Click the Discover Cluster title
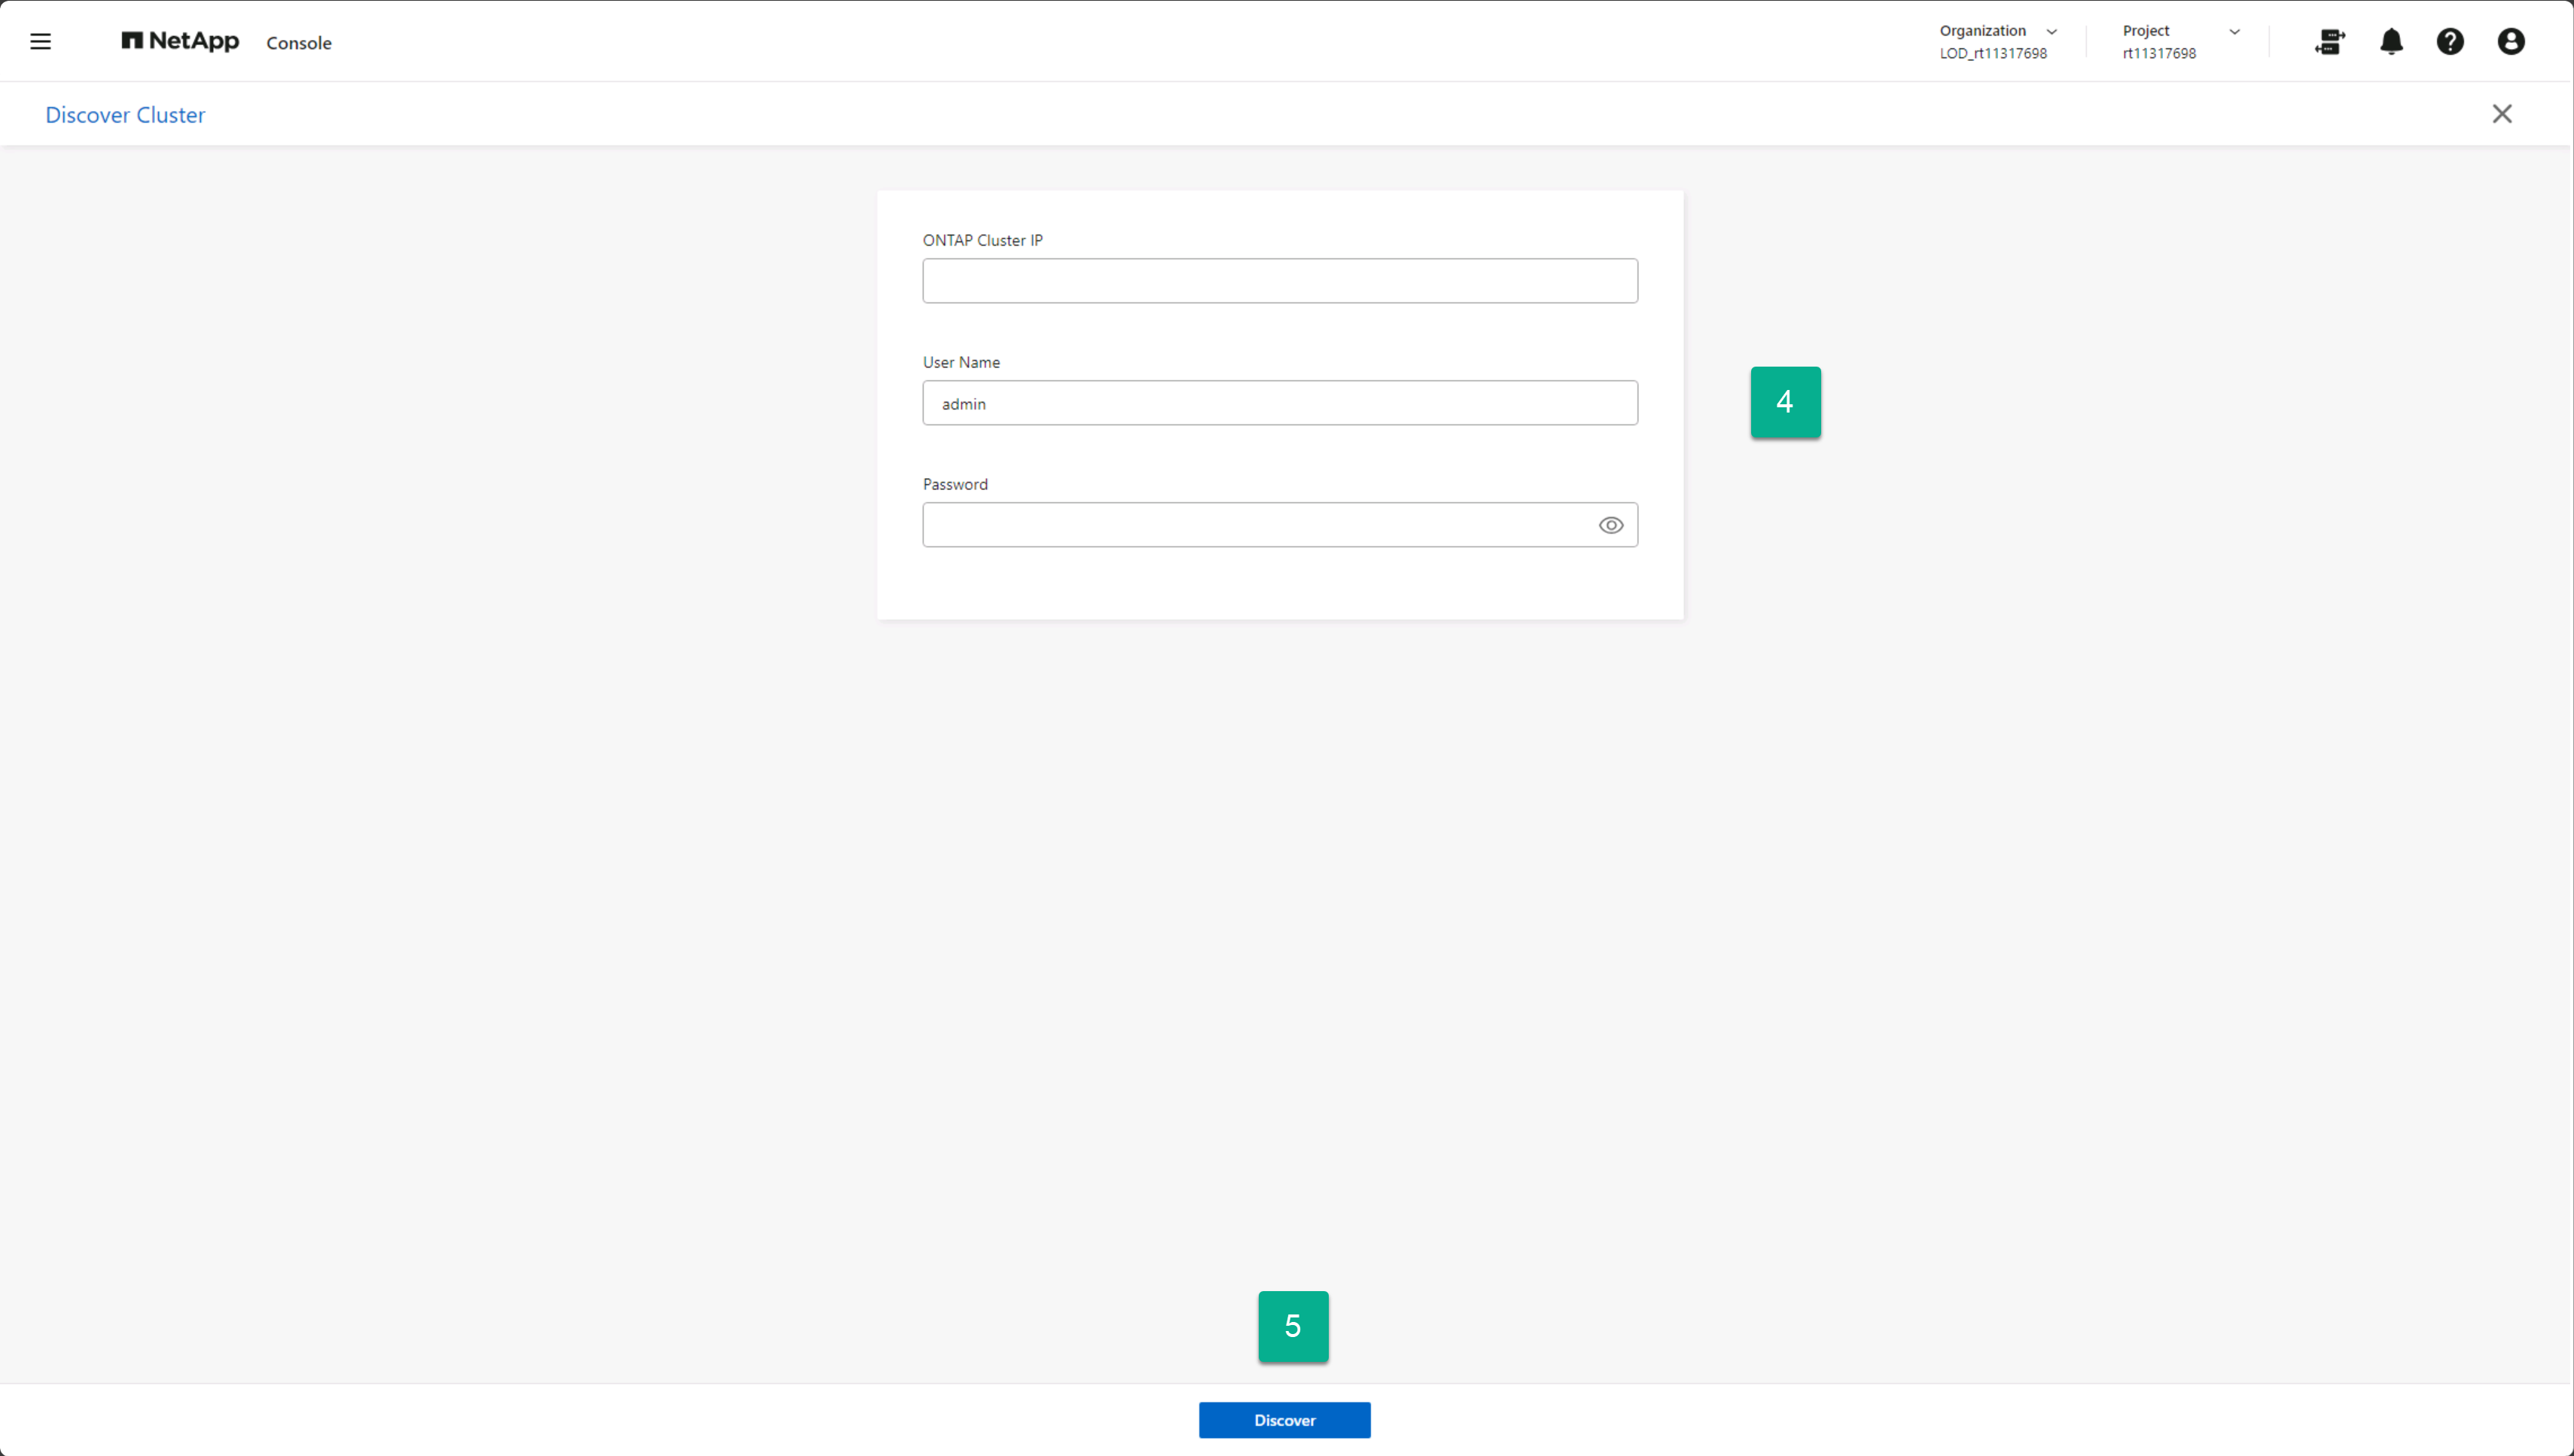 click(x=125, y=115)
